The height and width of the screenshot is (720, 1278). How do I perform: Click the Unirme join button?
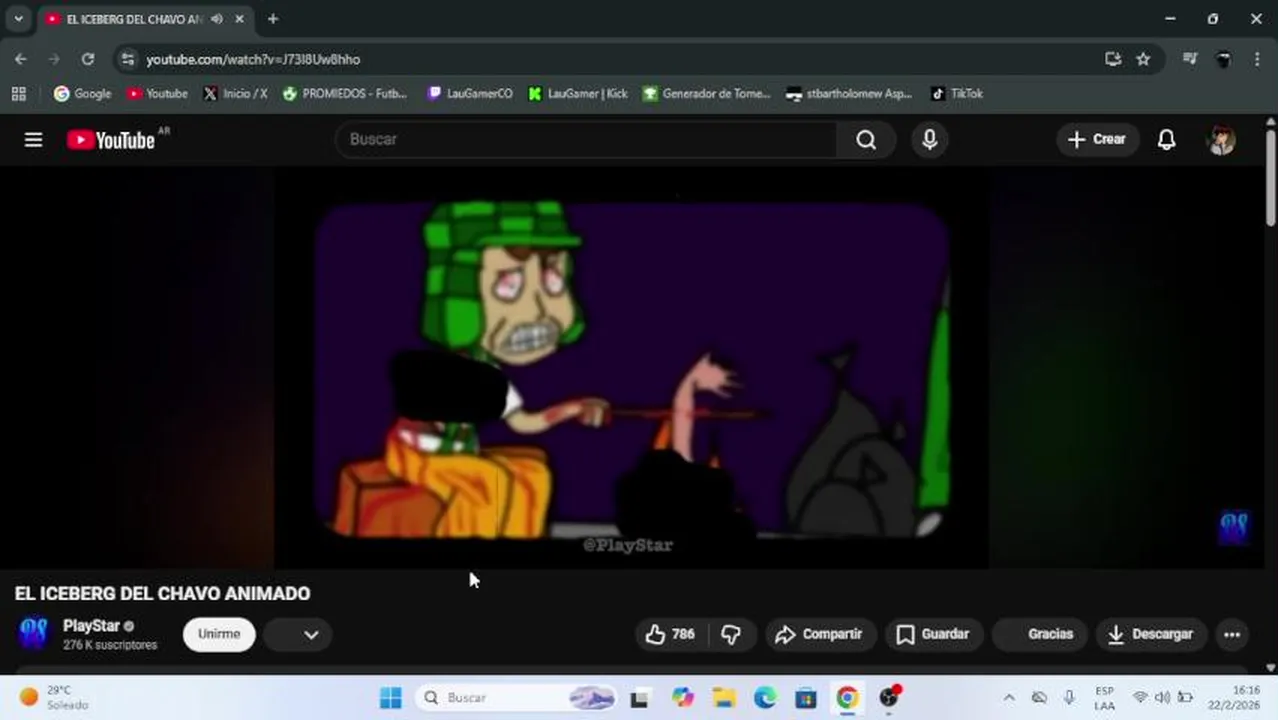click(x=219, y=634)
